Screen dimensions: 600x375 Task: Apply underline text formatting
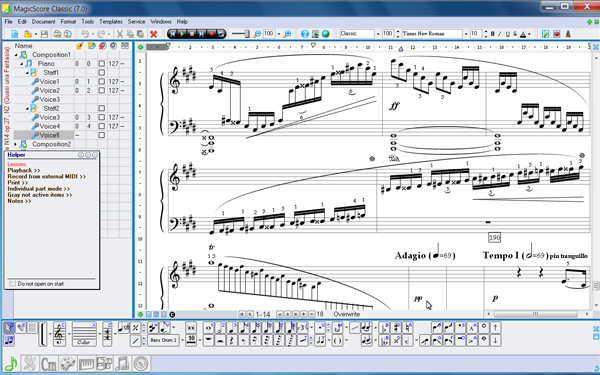click(x=508, y=34)
